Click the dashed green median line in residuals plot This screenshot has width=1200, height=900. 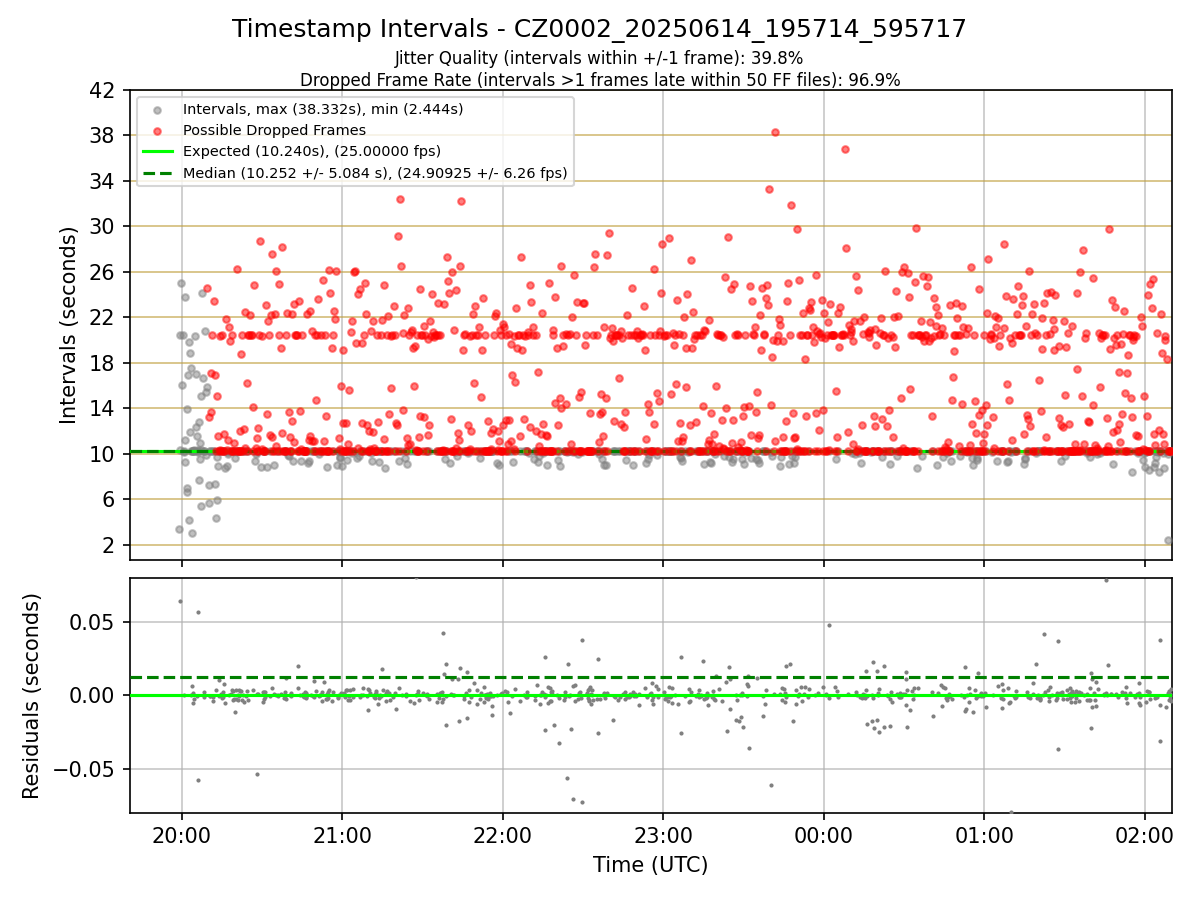coord(650,677)
